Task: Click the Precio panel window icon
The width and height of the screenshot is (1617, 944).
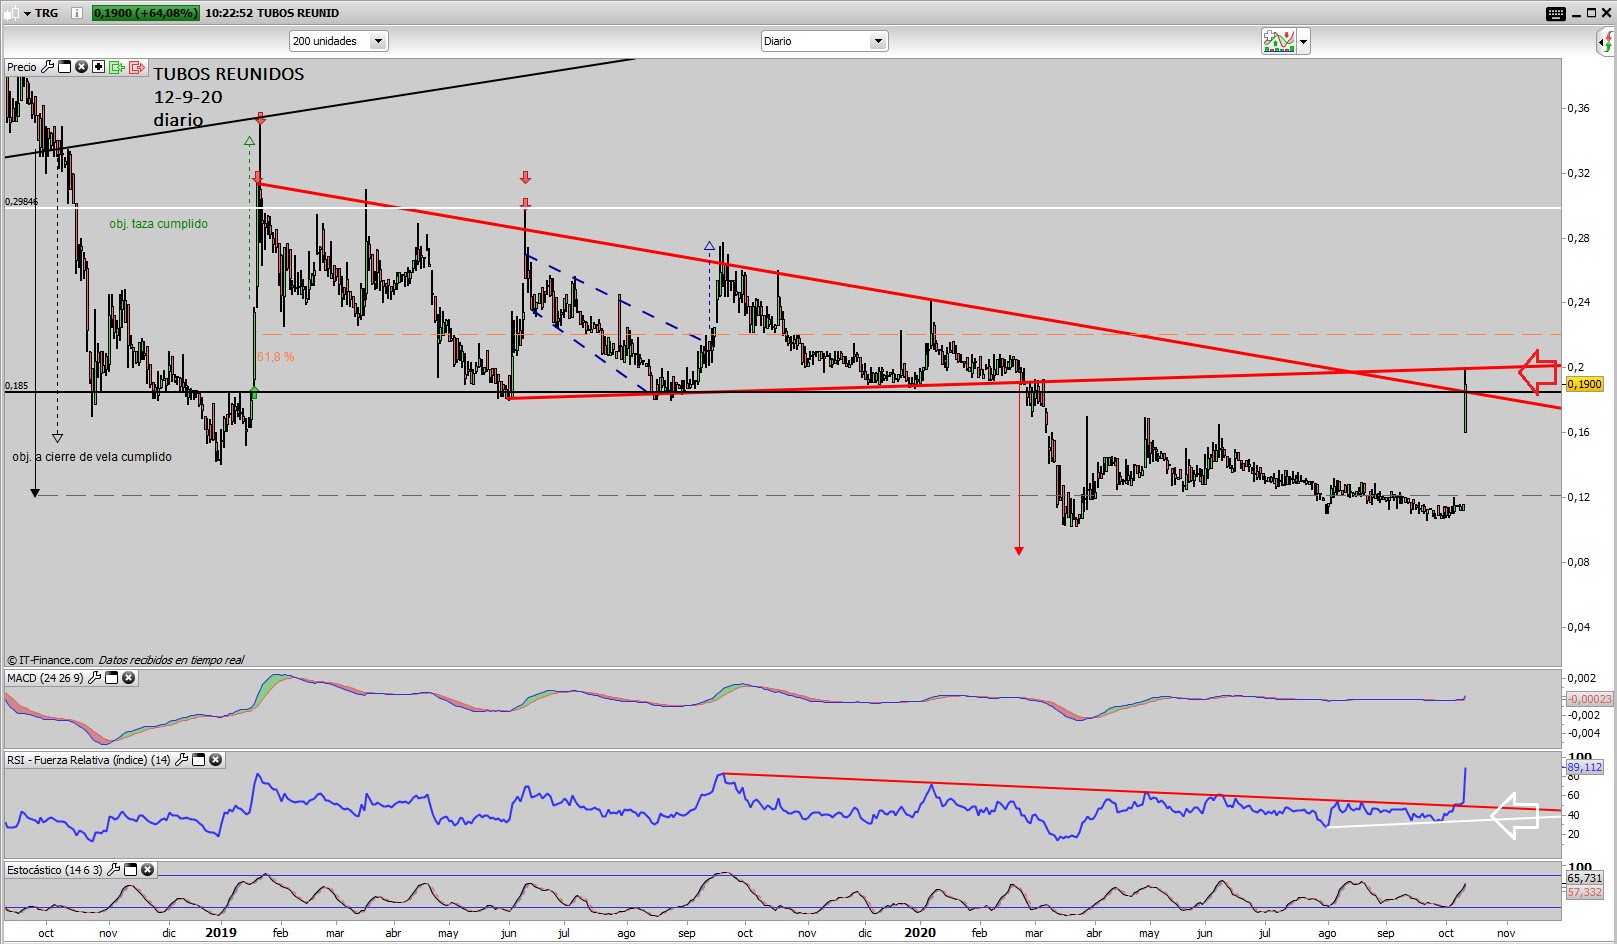Action: click(65, 67)
